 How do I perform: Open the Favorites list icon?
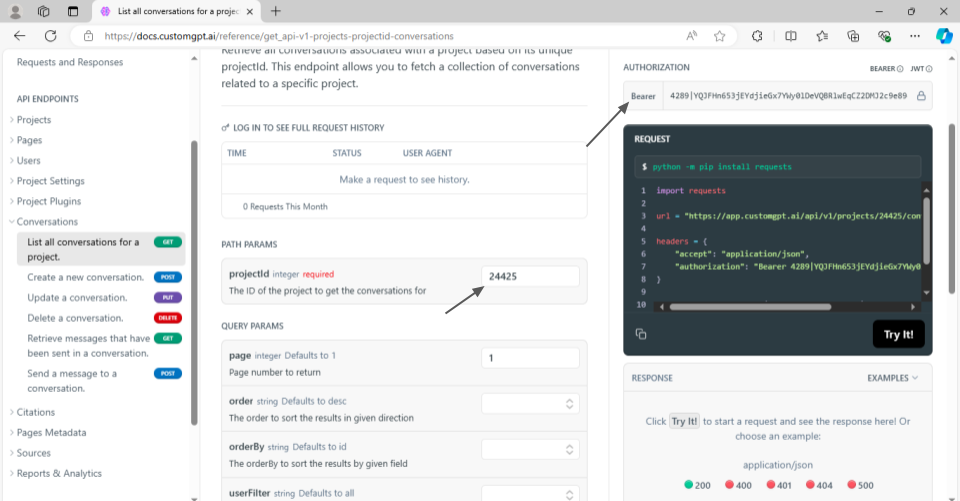coord(822,36)
